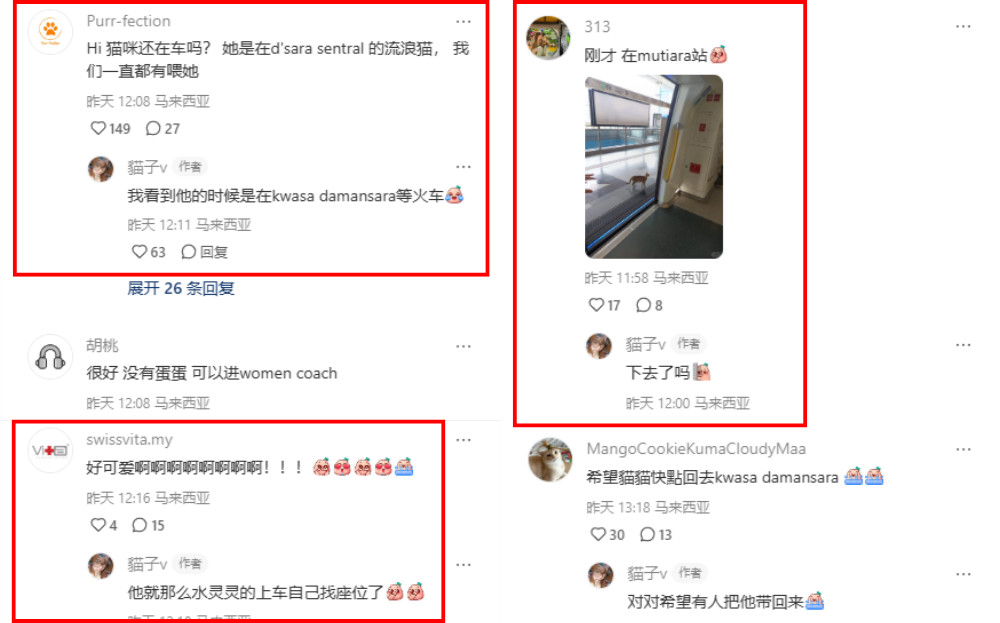Visit the swissvita.my username profile
1000x623 pixels.
click(129, 439)
